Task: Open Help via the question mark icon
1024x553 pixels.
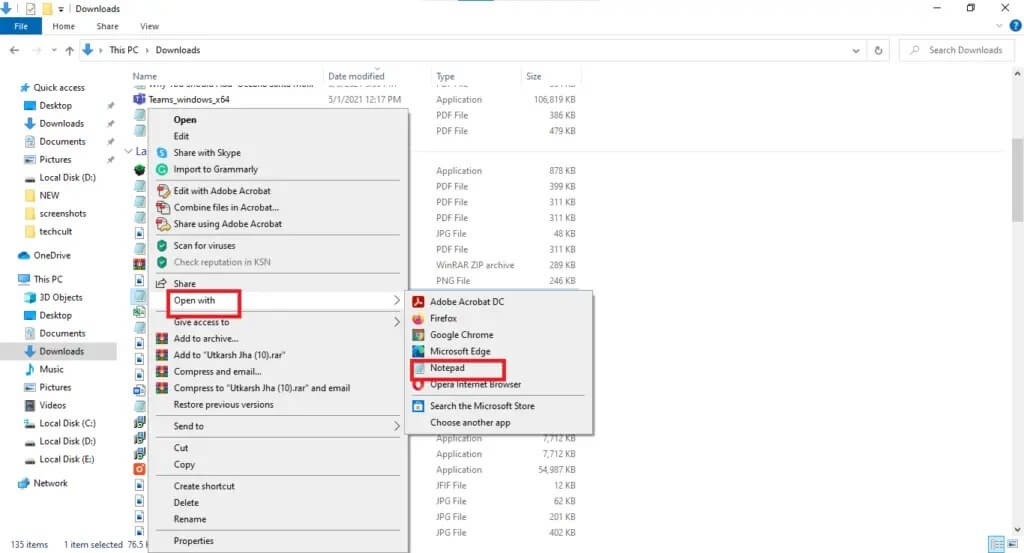Action: 1016,26
